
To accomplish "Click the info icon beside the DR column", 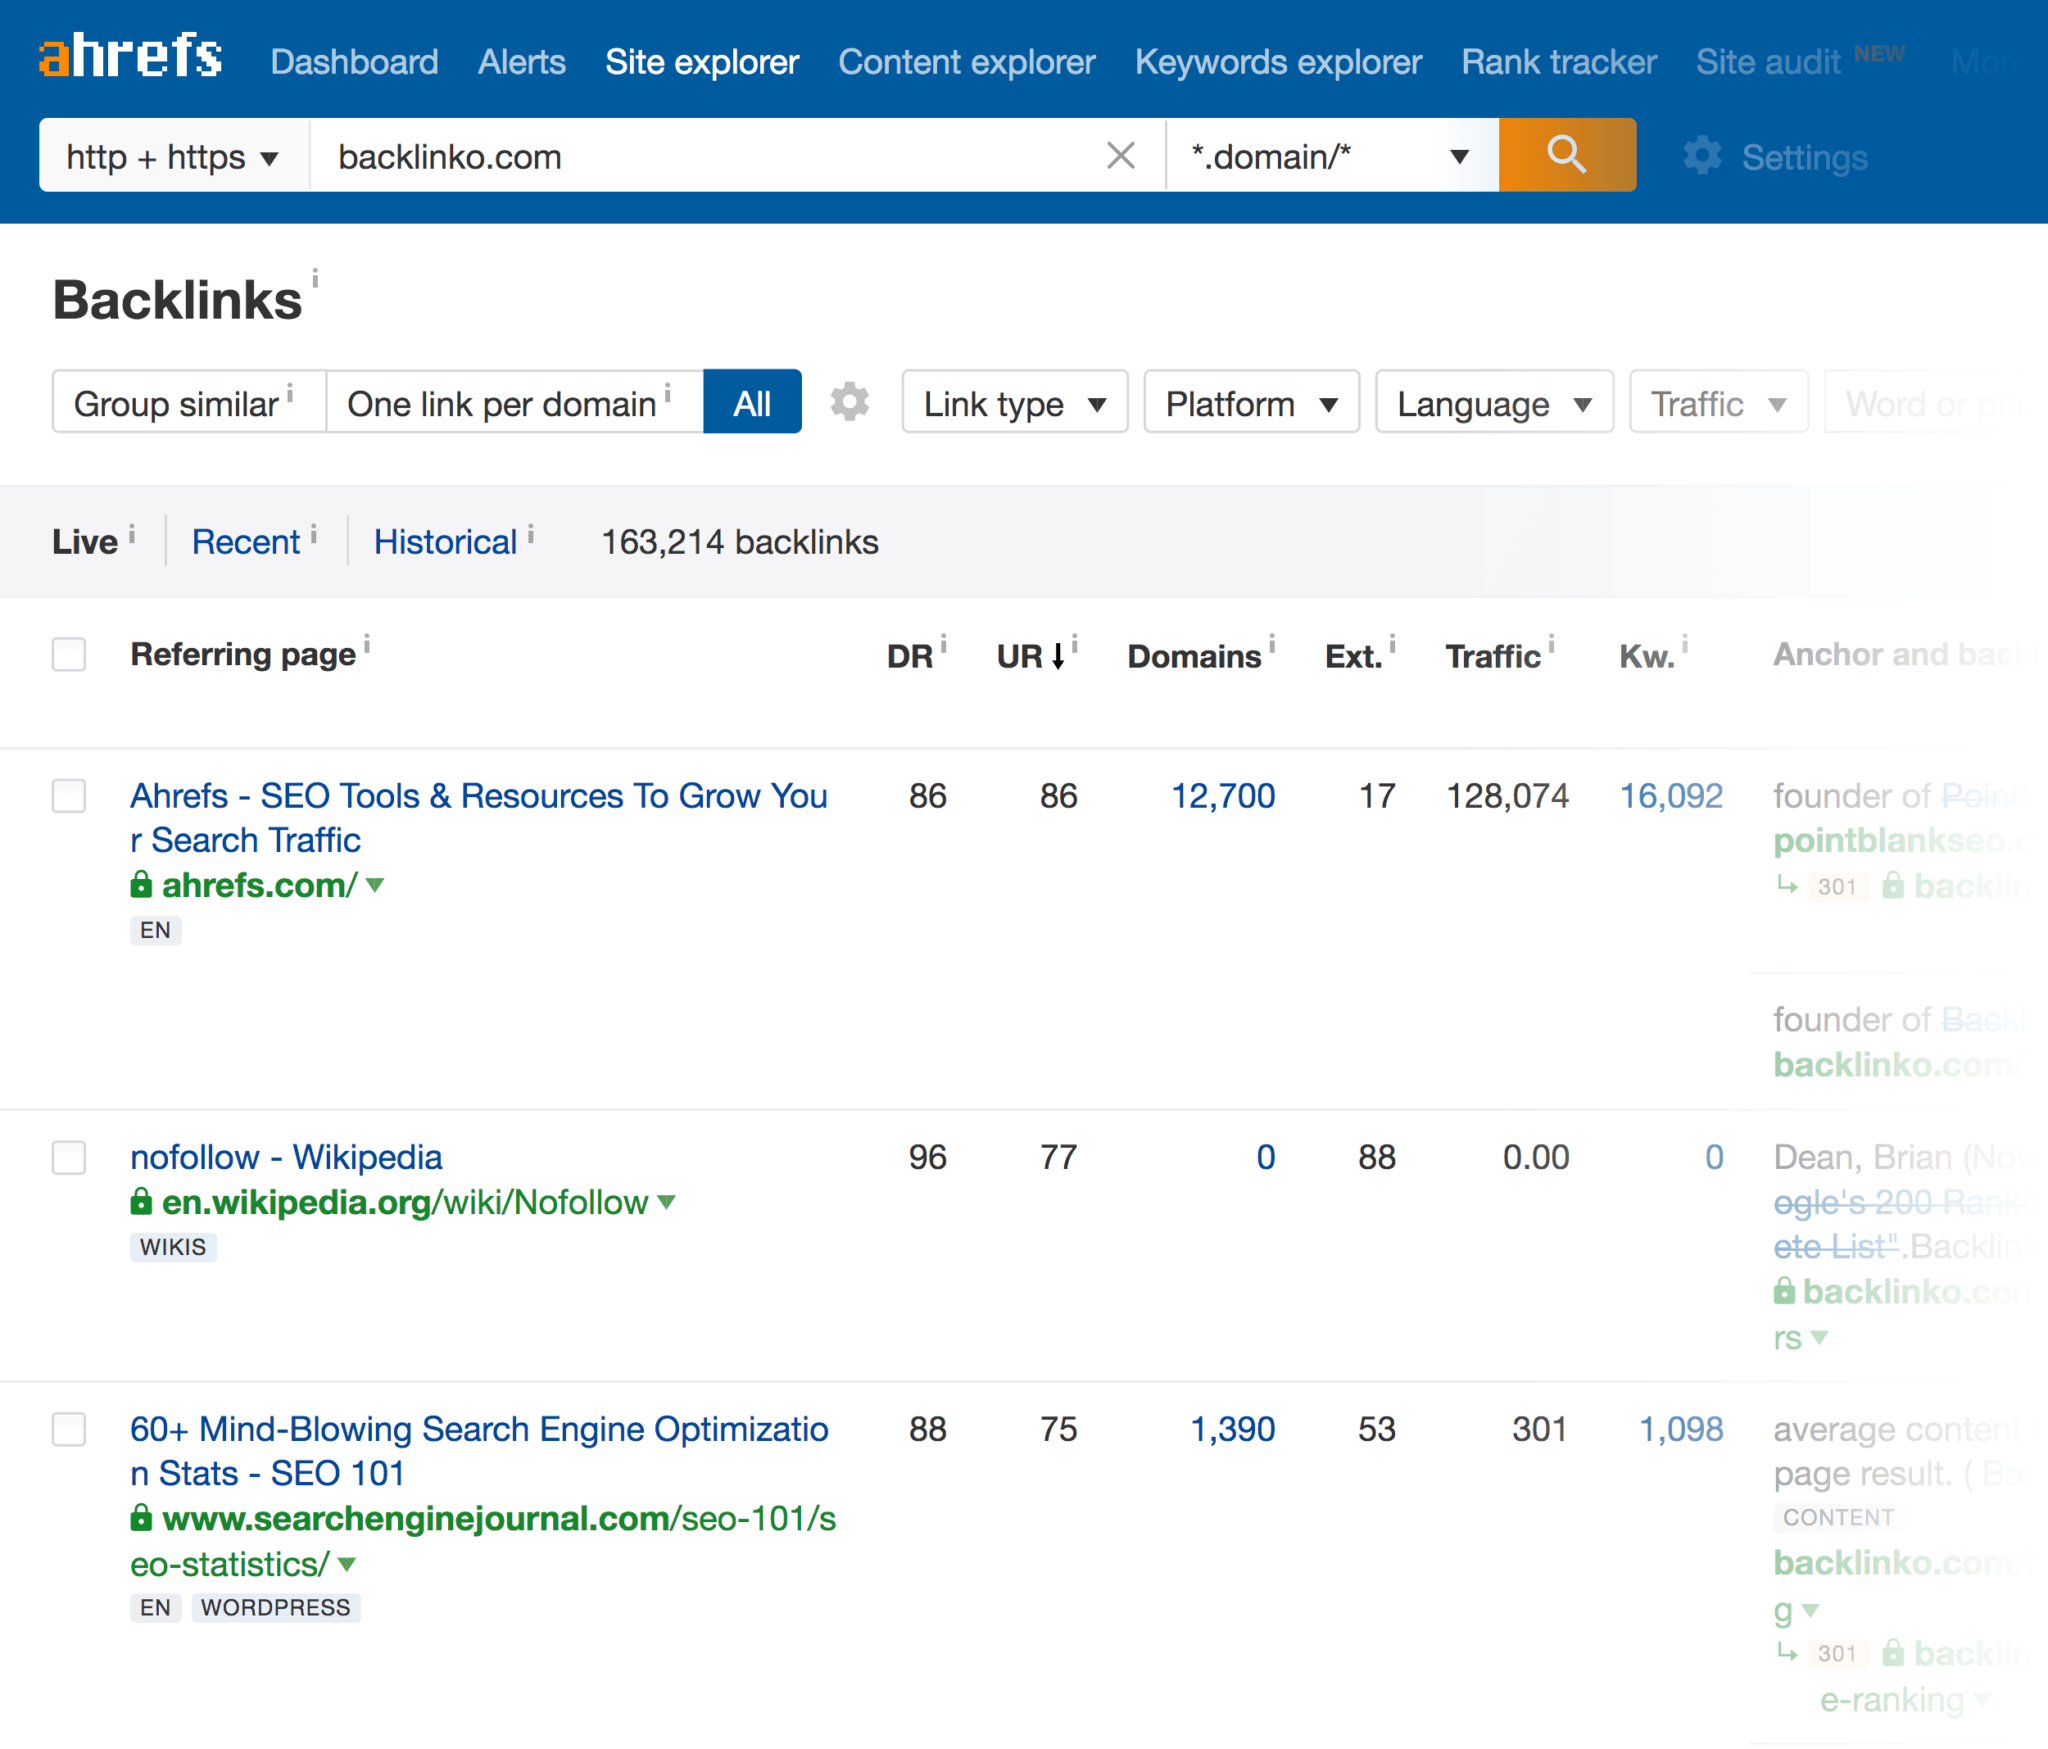I will point(944,643).
